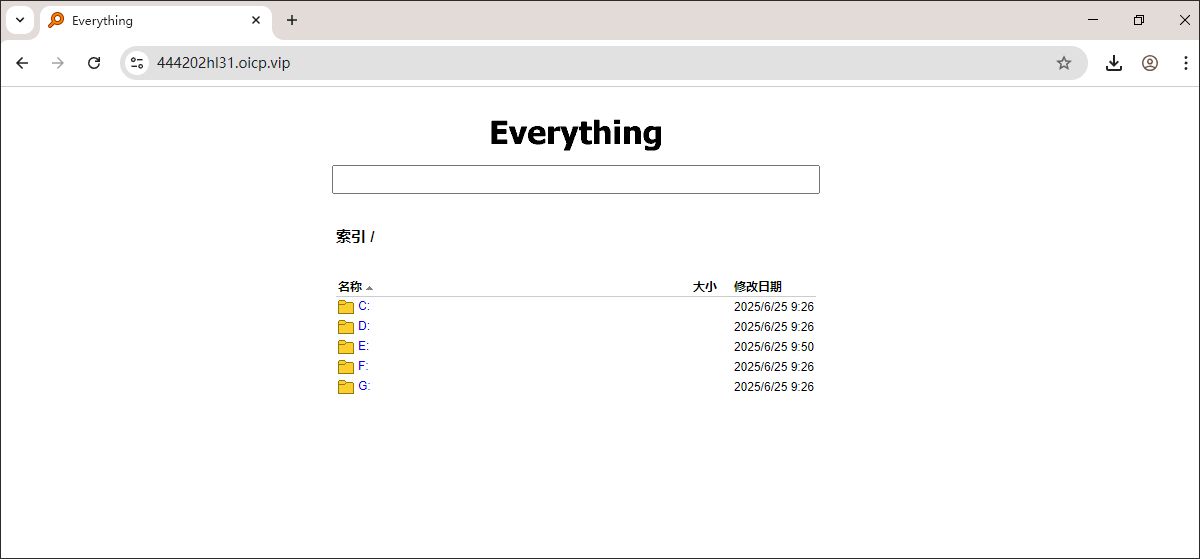Click the D: folder icon
1200x559 pixels.
(x=346, y=327)
